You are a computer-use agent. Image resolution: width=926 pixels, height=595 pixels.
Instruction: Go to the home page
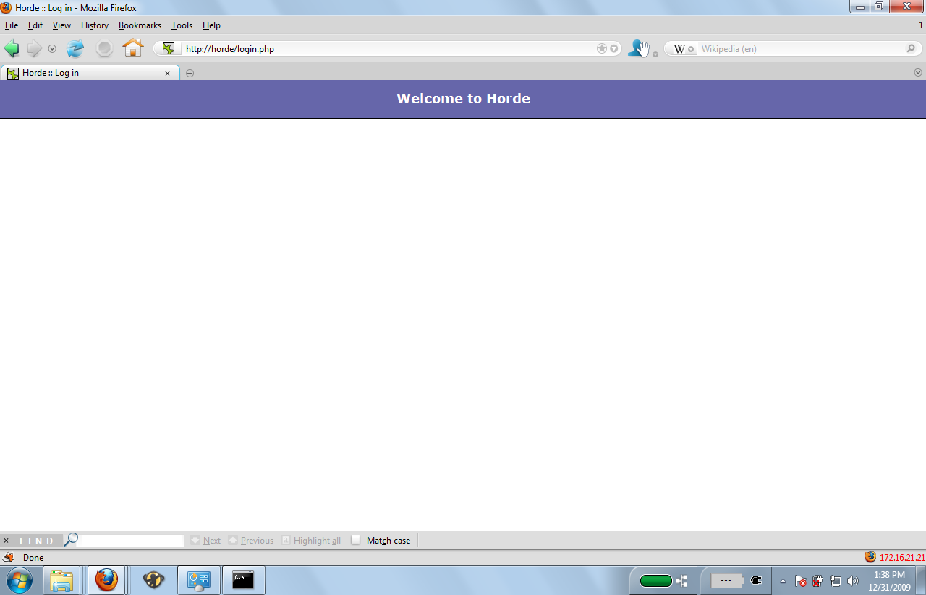coord(133,48)
